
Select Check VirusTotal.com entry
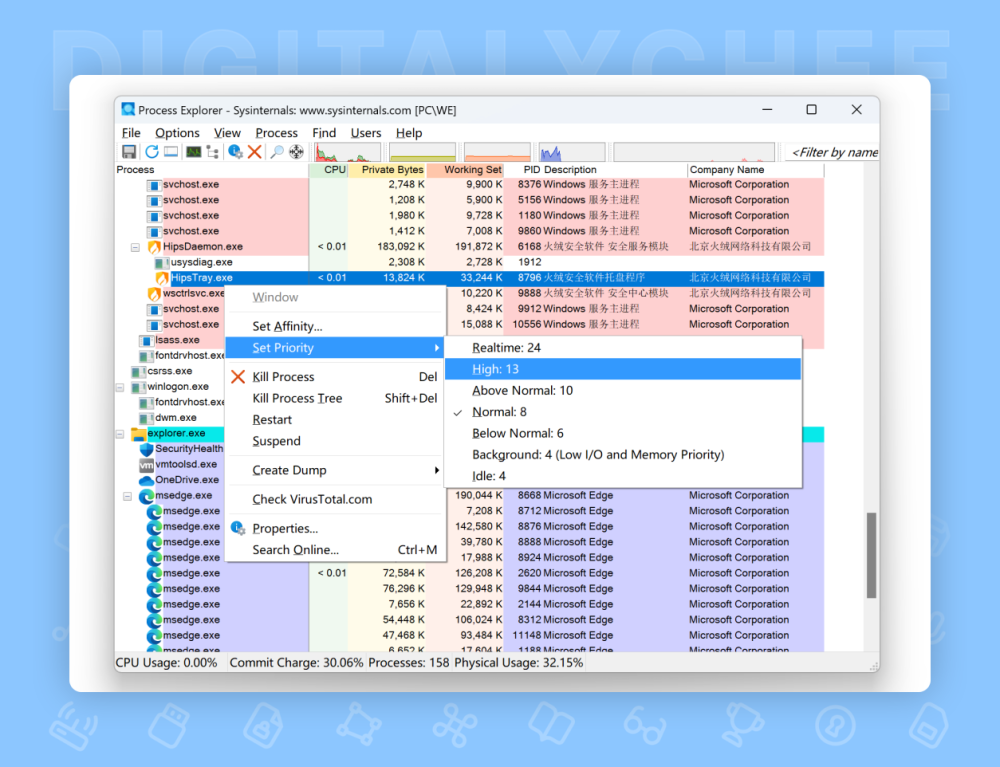pos(335,499)
